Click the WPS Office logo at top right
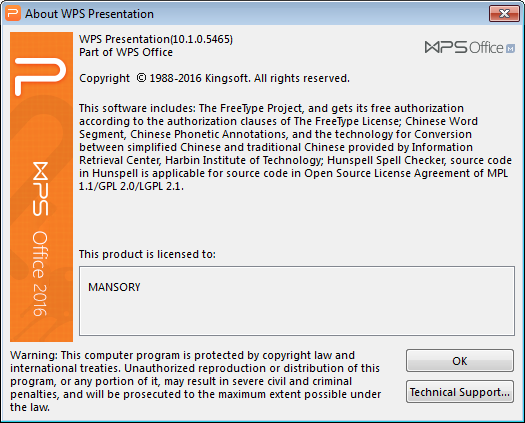The image size is (525, 423). coord(469,47)
